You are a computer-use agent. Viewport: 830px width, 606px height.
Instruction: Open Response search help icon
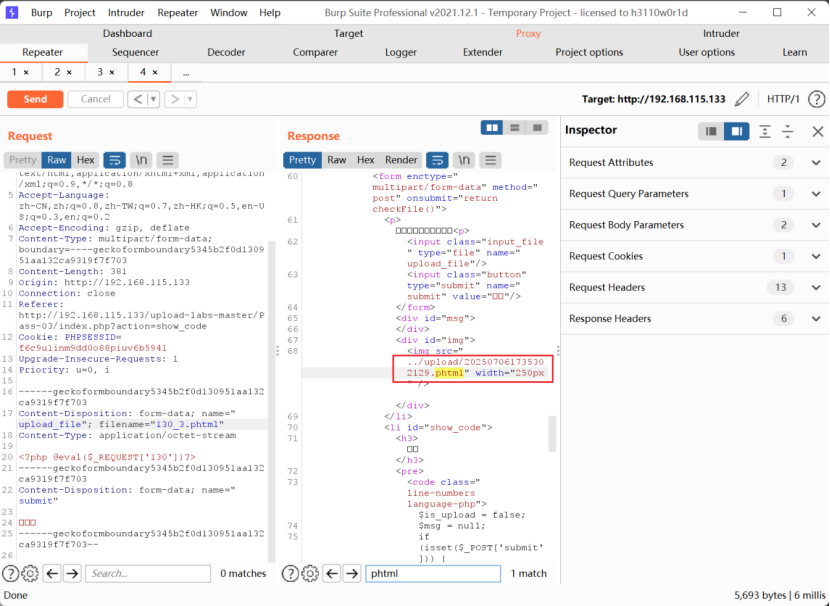pos(290,573)
